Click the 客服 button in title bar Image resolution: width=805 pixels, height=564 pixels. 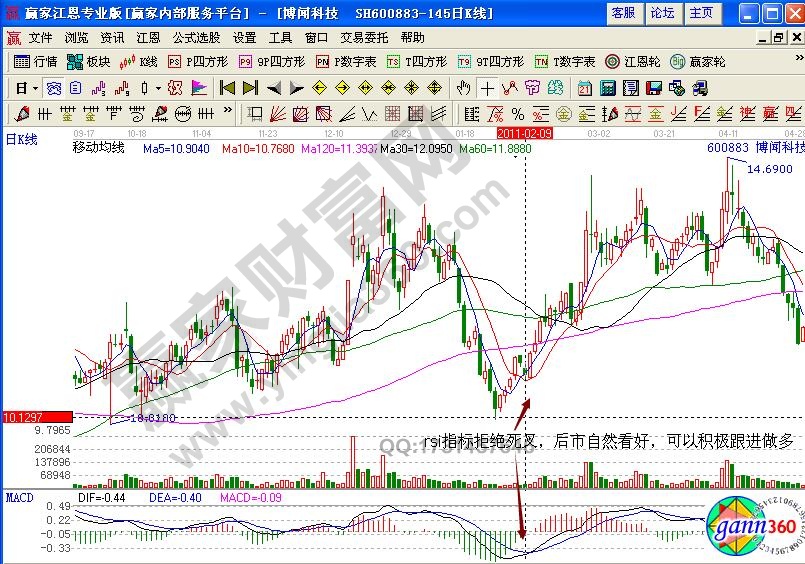click(x=623, y=12)
